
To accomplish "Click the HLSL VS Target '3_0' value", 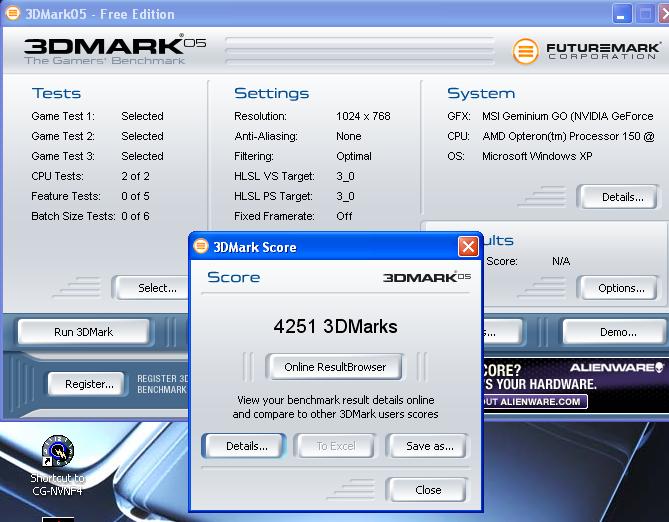I will pyautogui.click(x=345, y=176).
